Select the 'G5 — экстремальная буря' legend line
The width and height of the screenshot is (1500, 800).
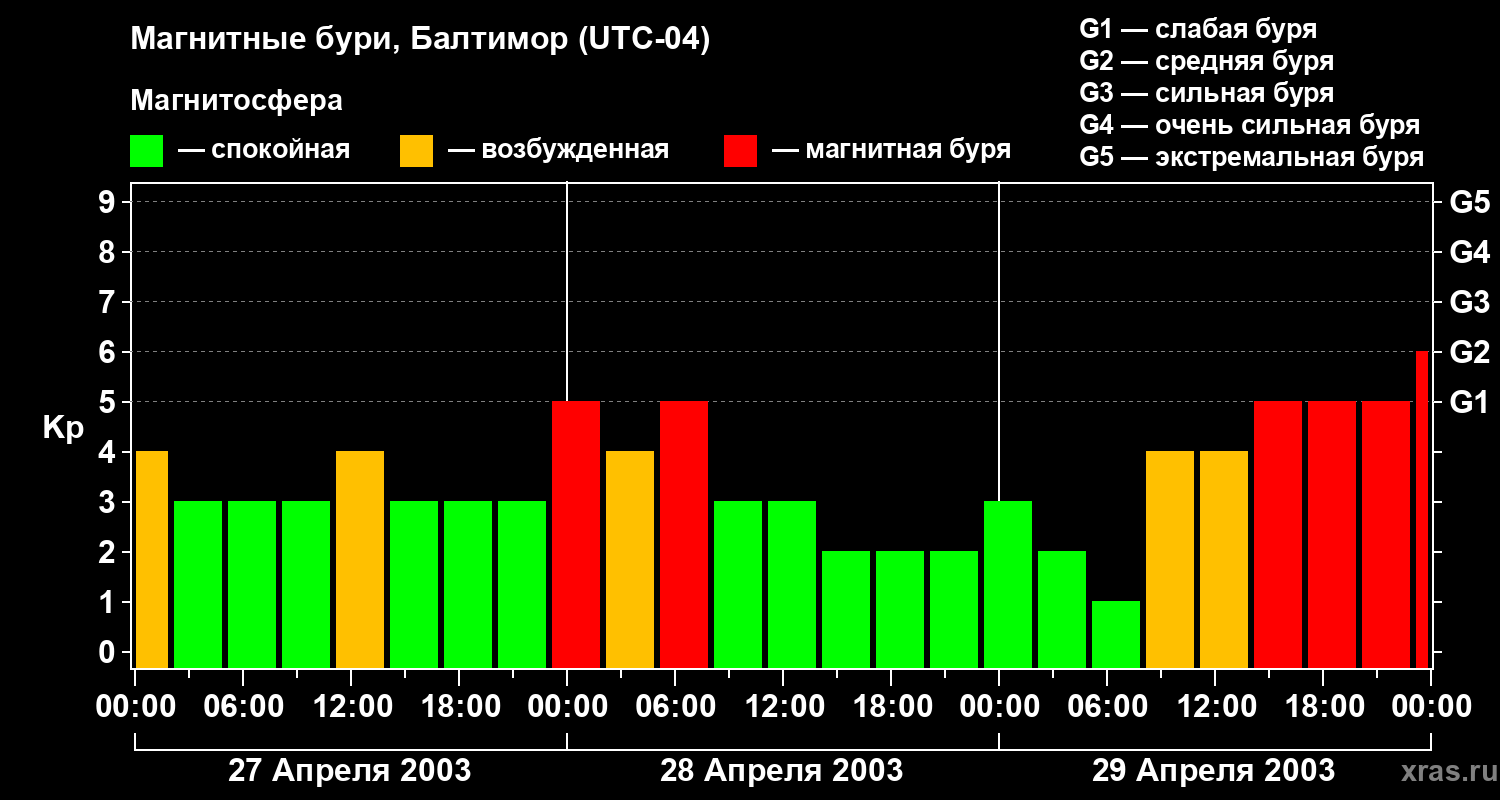[1252, 158]
